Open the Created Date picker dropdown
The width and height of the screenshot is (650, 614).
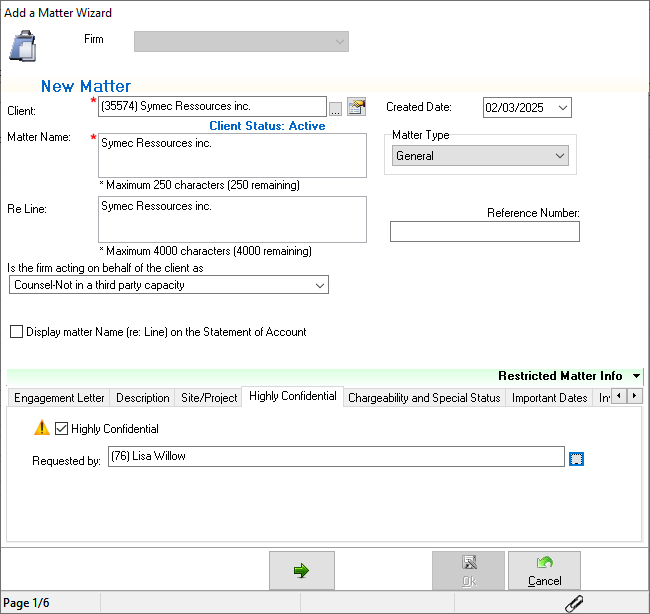[x=563, y=108]
